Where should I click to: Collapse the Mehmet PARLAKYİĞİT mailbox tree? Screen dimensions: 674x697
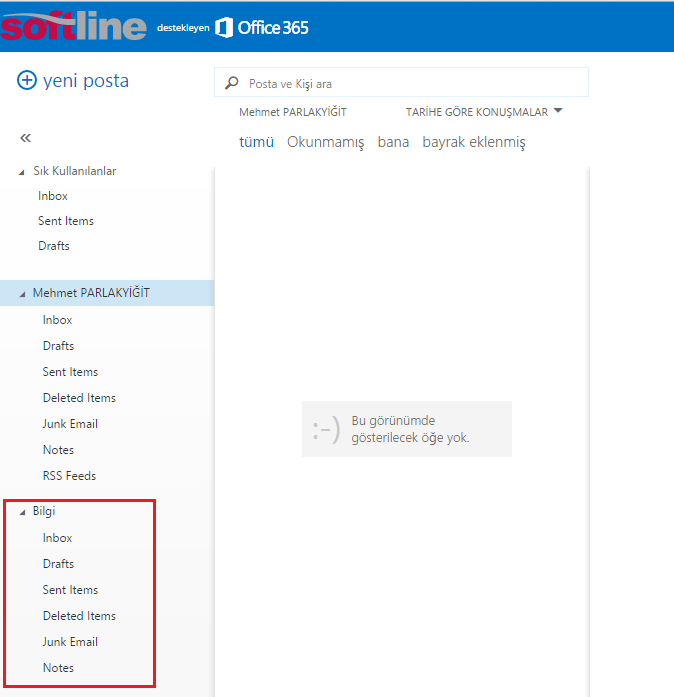coord(22,294)
